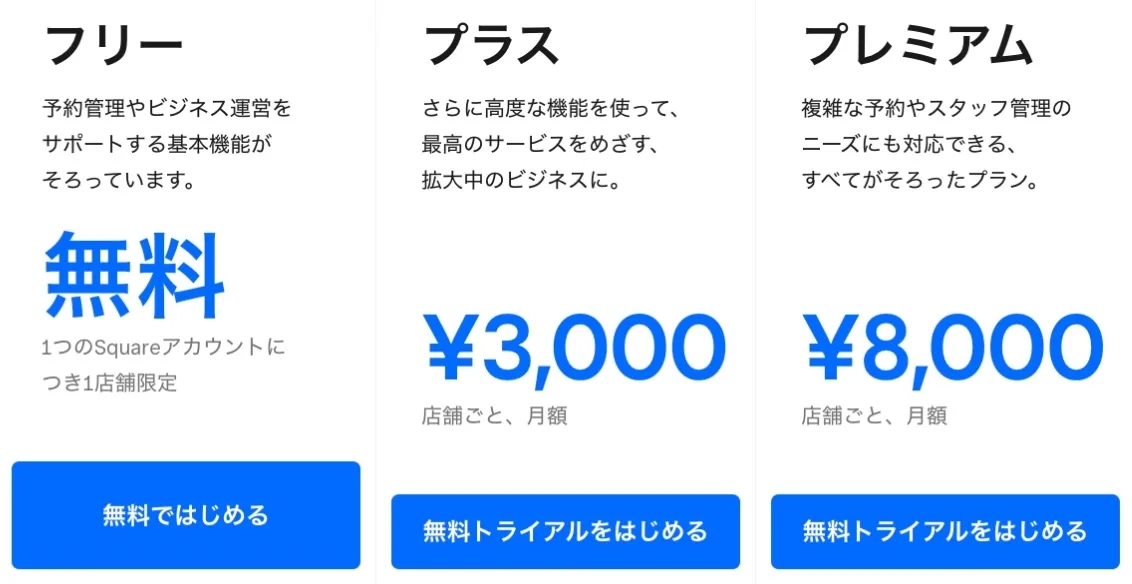1132x584 pixels.
Task: Click the 複雑な予約やスタッフ管理の line
Action: click(x=936, y=108)
